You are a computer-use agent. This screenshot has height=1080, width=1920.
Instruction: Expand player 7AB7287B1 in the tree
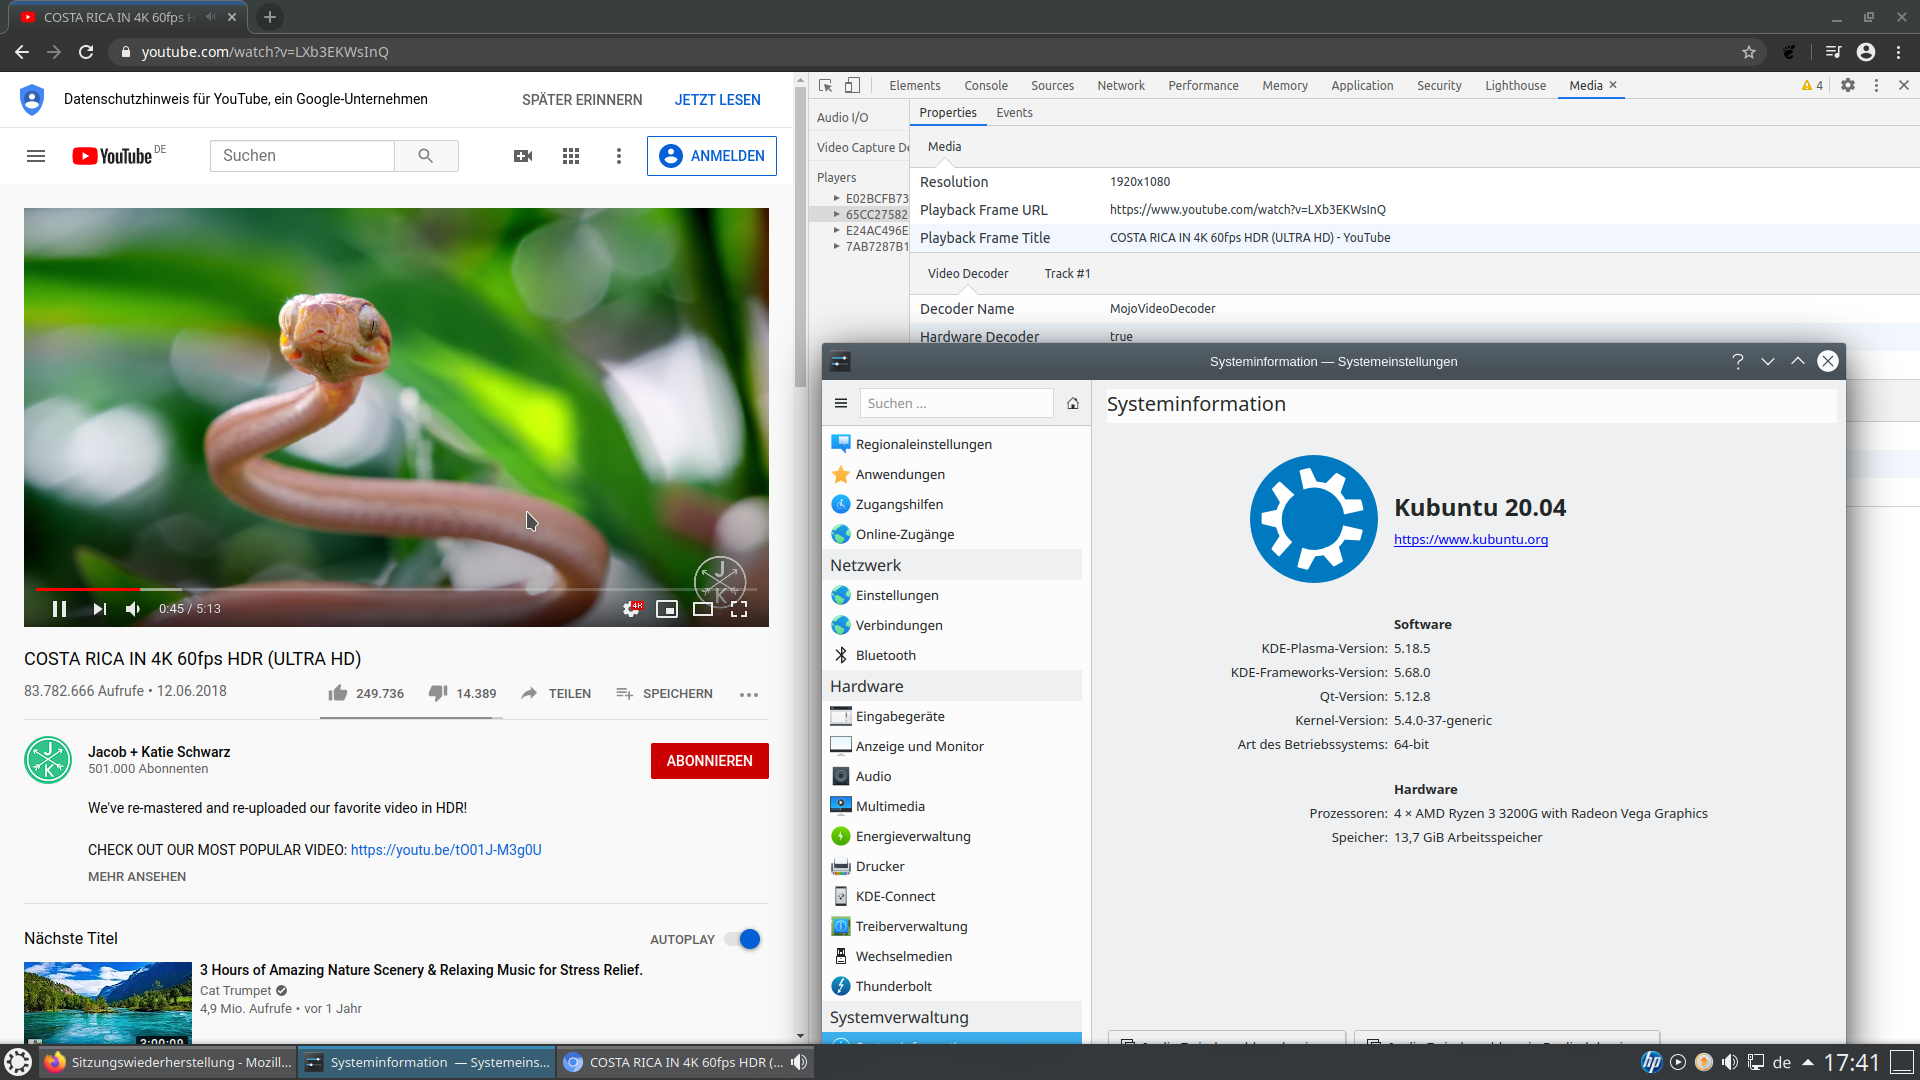click(837, 246)
